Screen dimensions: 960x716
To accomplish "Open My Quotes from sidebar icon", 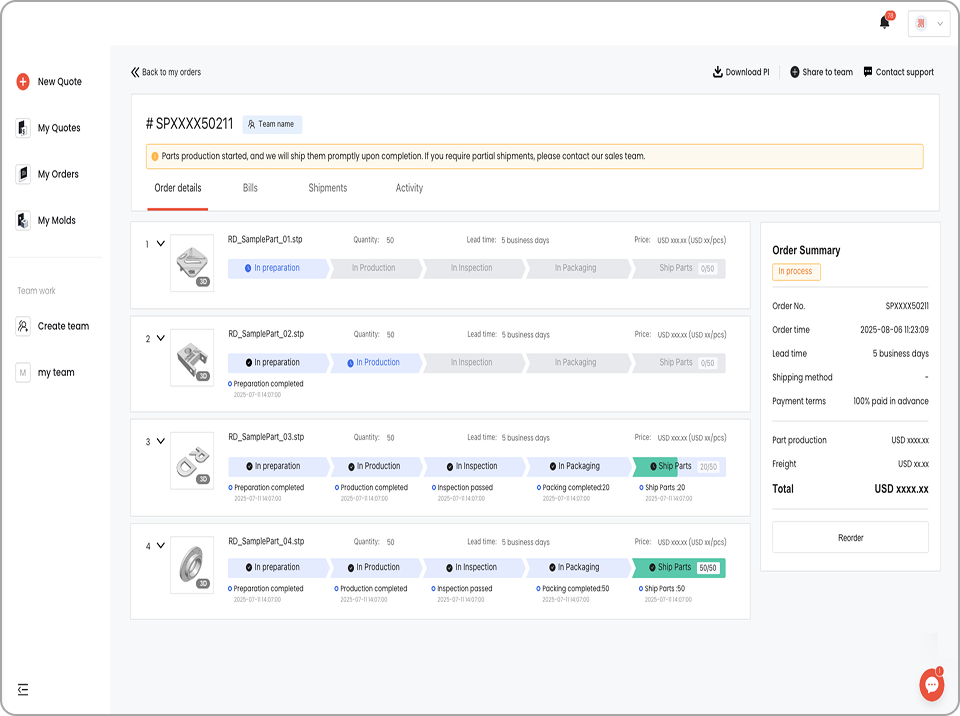I will point(23,128).
